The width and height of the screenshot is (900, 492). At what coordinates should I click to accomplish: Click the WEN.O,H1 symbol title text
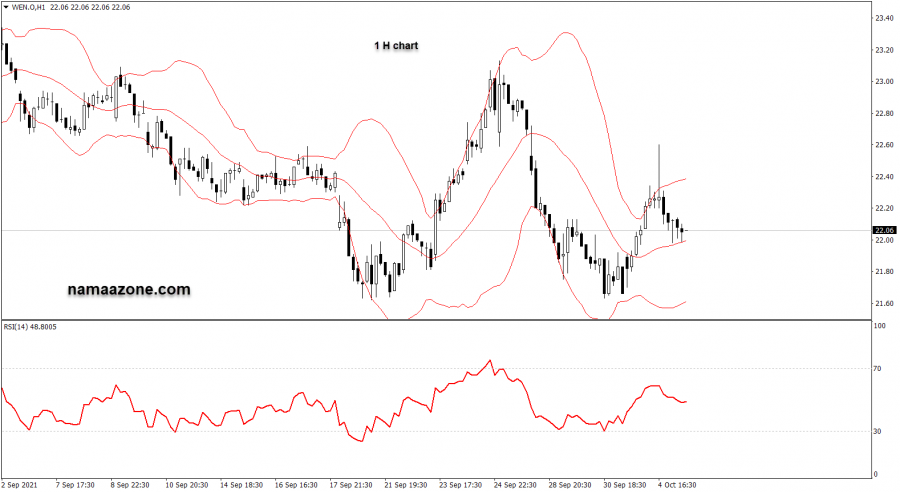point(29,7)
